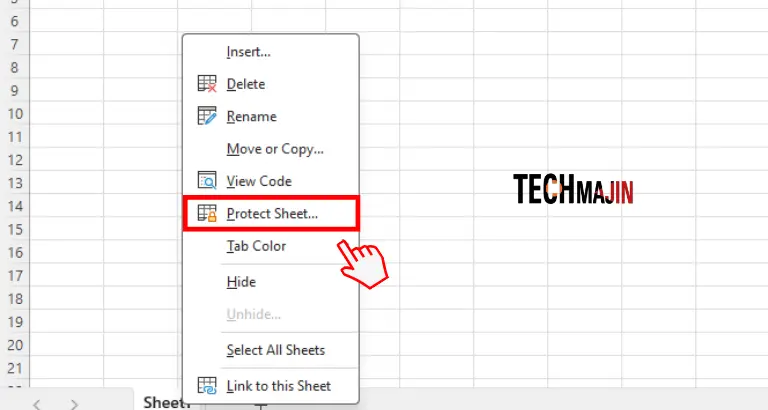Select row 9 header
The height and width of the screenshot is (410, 768).
pyautogui.click(x=15, y=91)
